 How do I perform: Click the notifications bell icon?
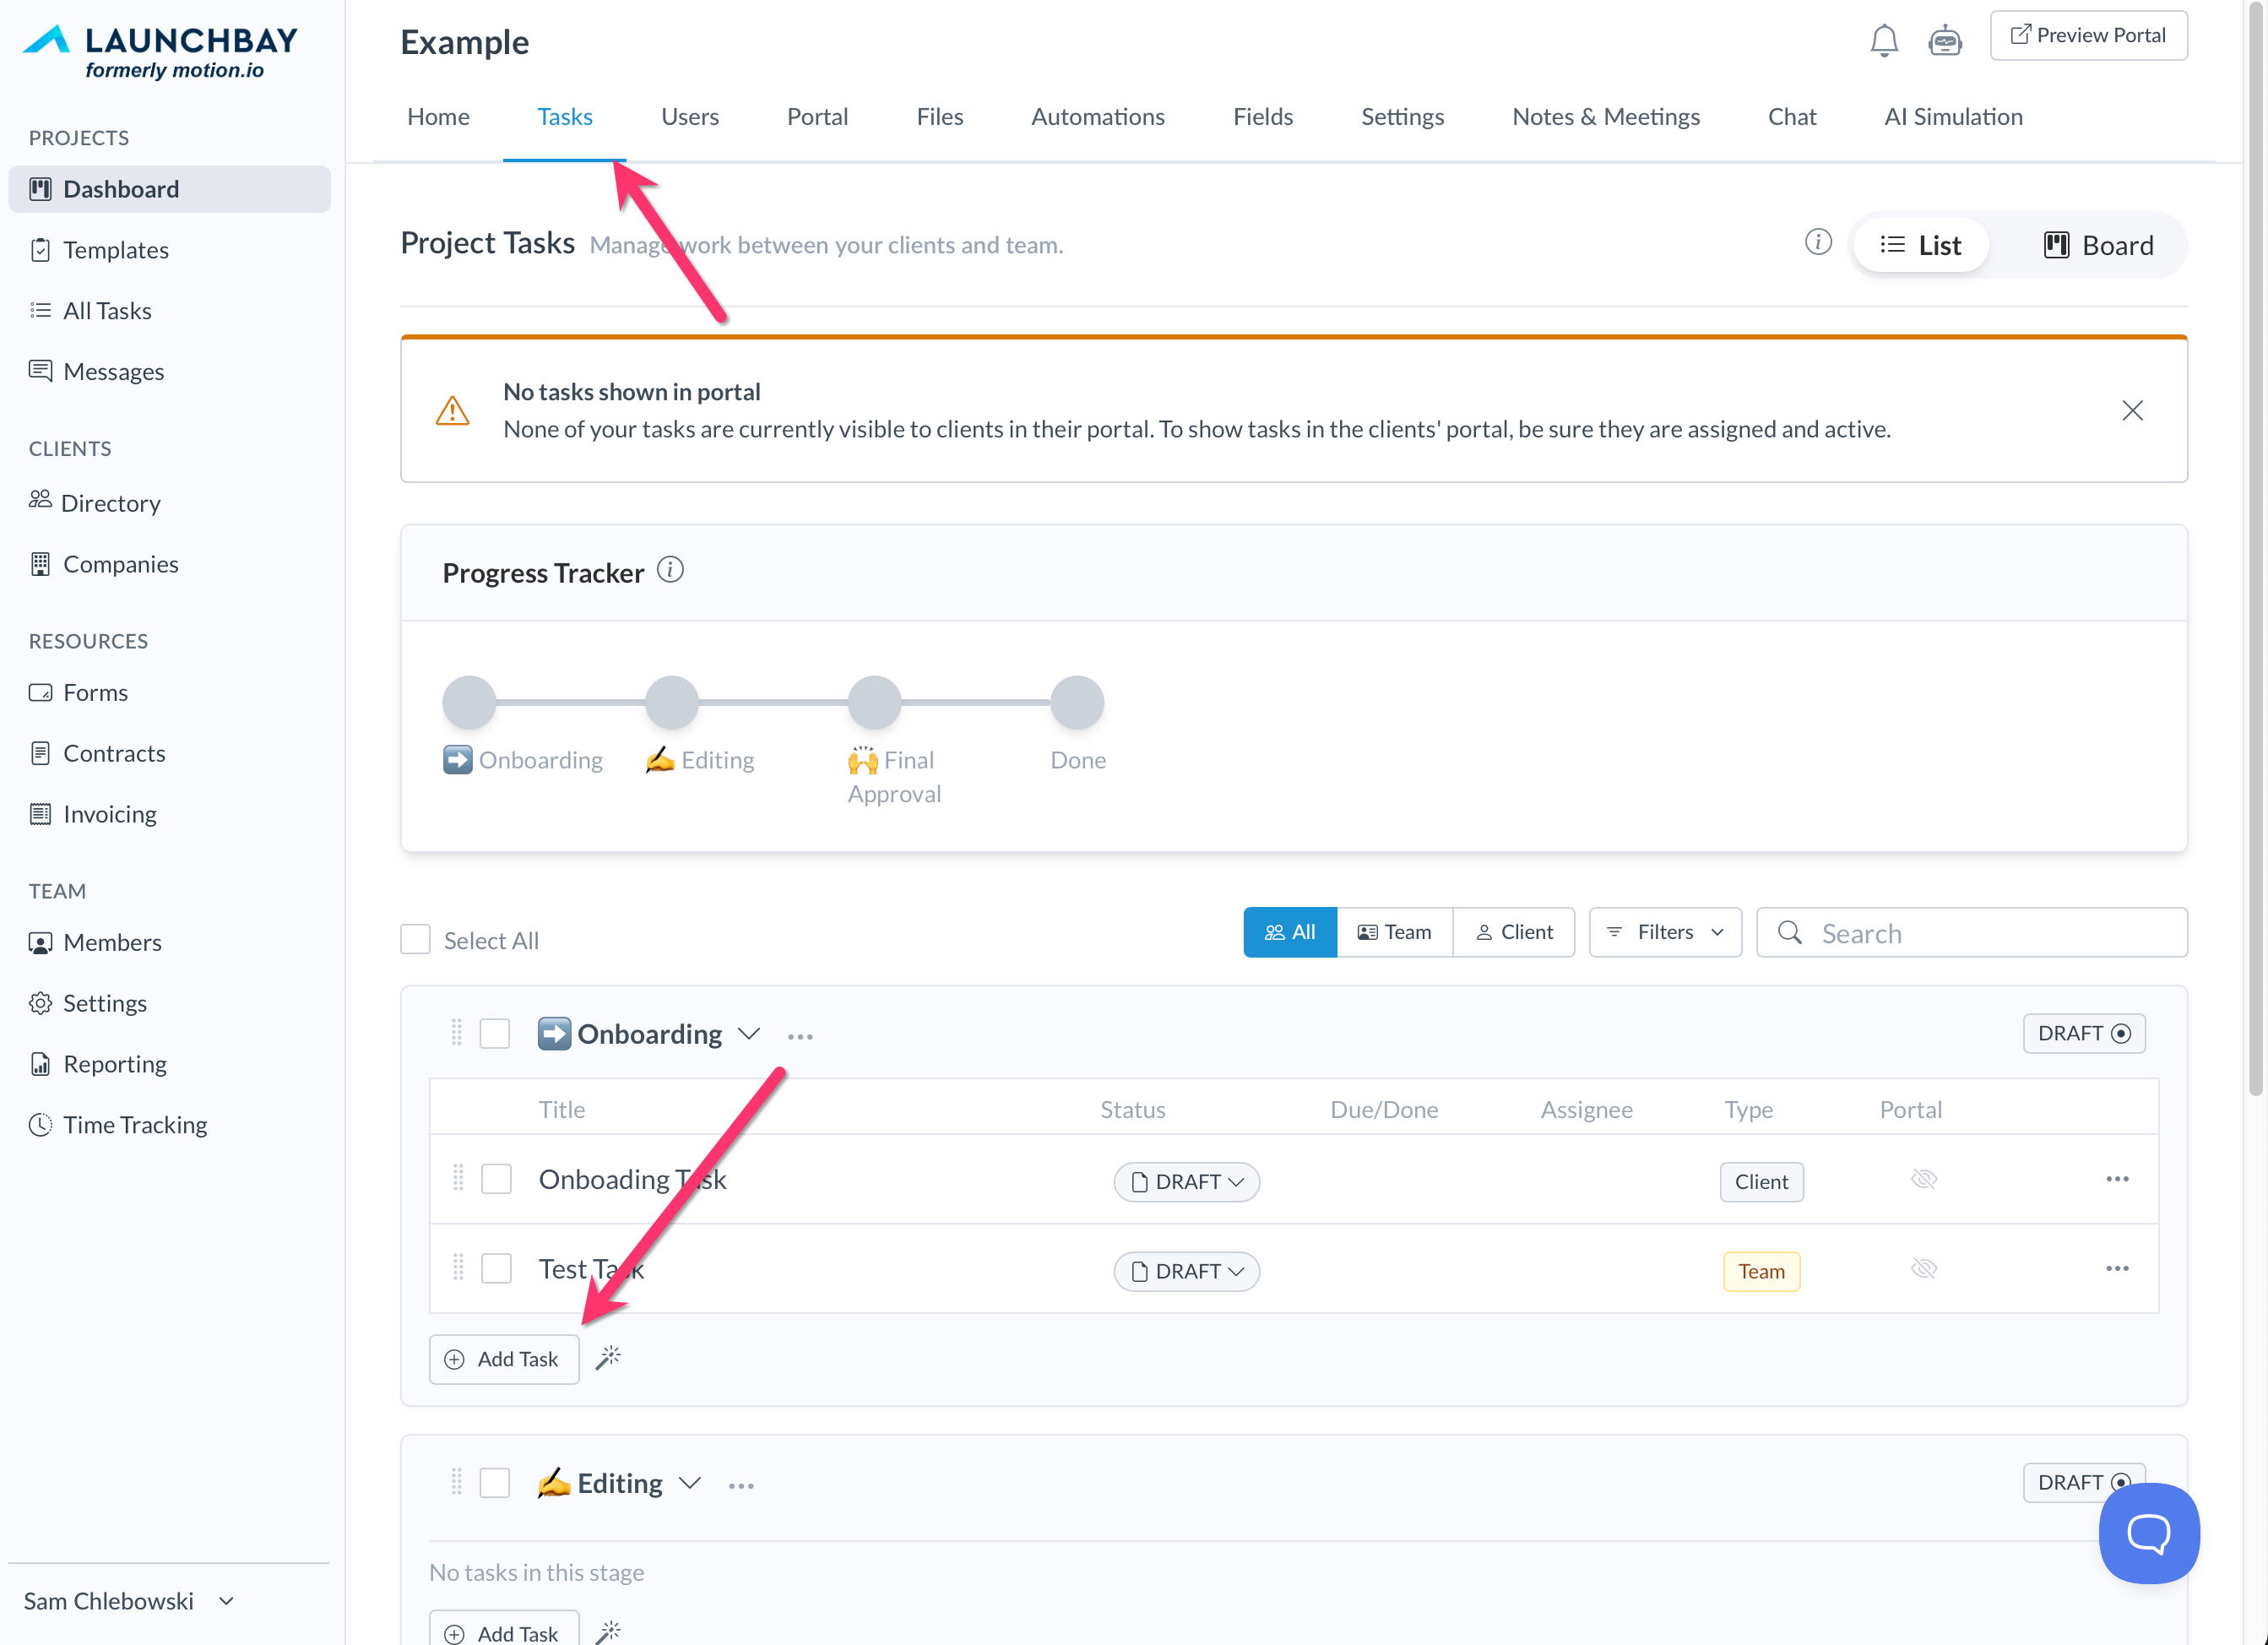pos(1883,40)
